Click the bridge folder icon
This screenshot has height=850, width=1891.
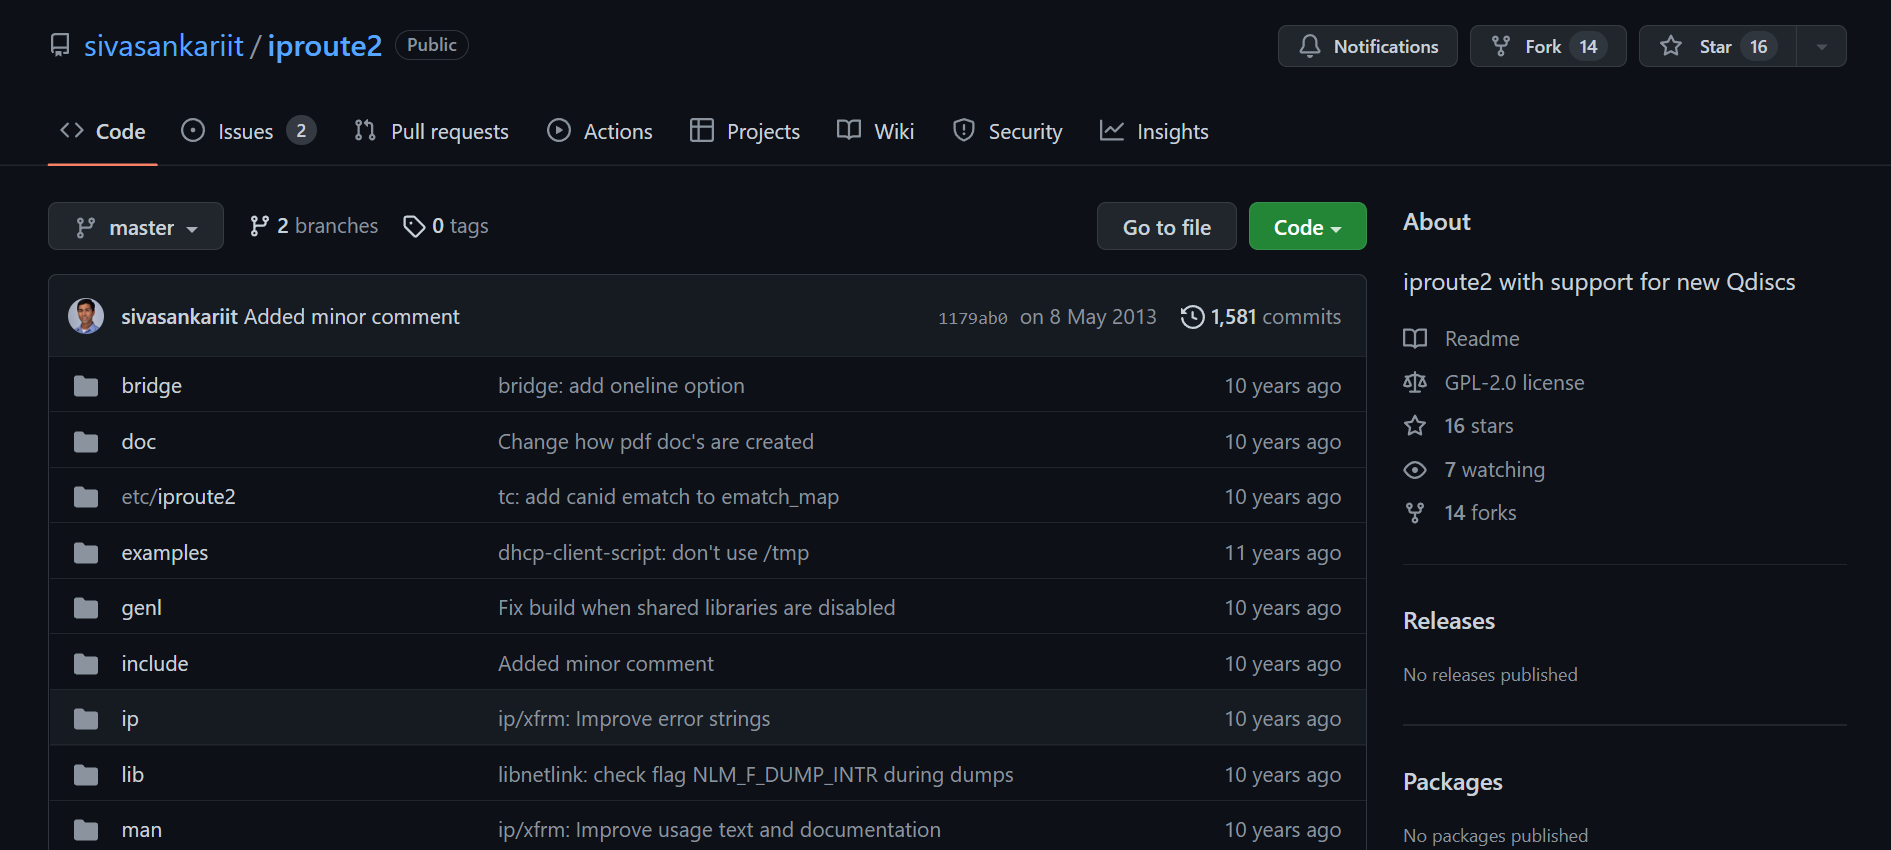pos(86,386)
